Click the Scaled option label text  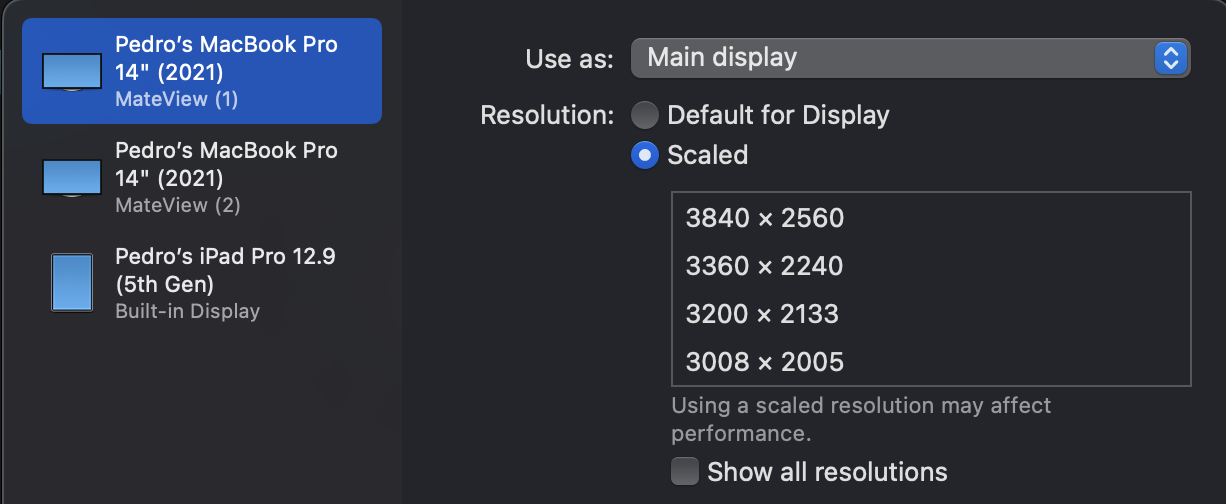pyautogui.click(x=707, y=155)
